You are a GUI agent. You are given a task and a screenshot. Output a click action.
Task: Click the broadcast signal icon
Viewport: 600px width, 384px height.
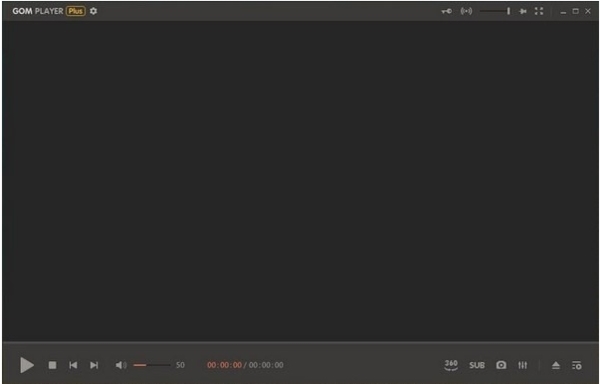pyautogui.click(x=466, y=11)
